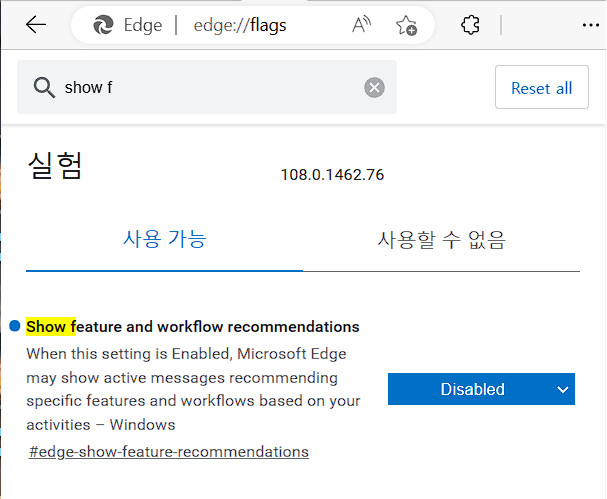Go back with the browser back arrow
607x499 pixels.
click(36, 25)
